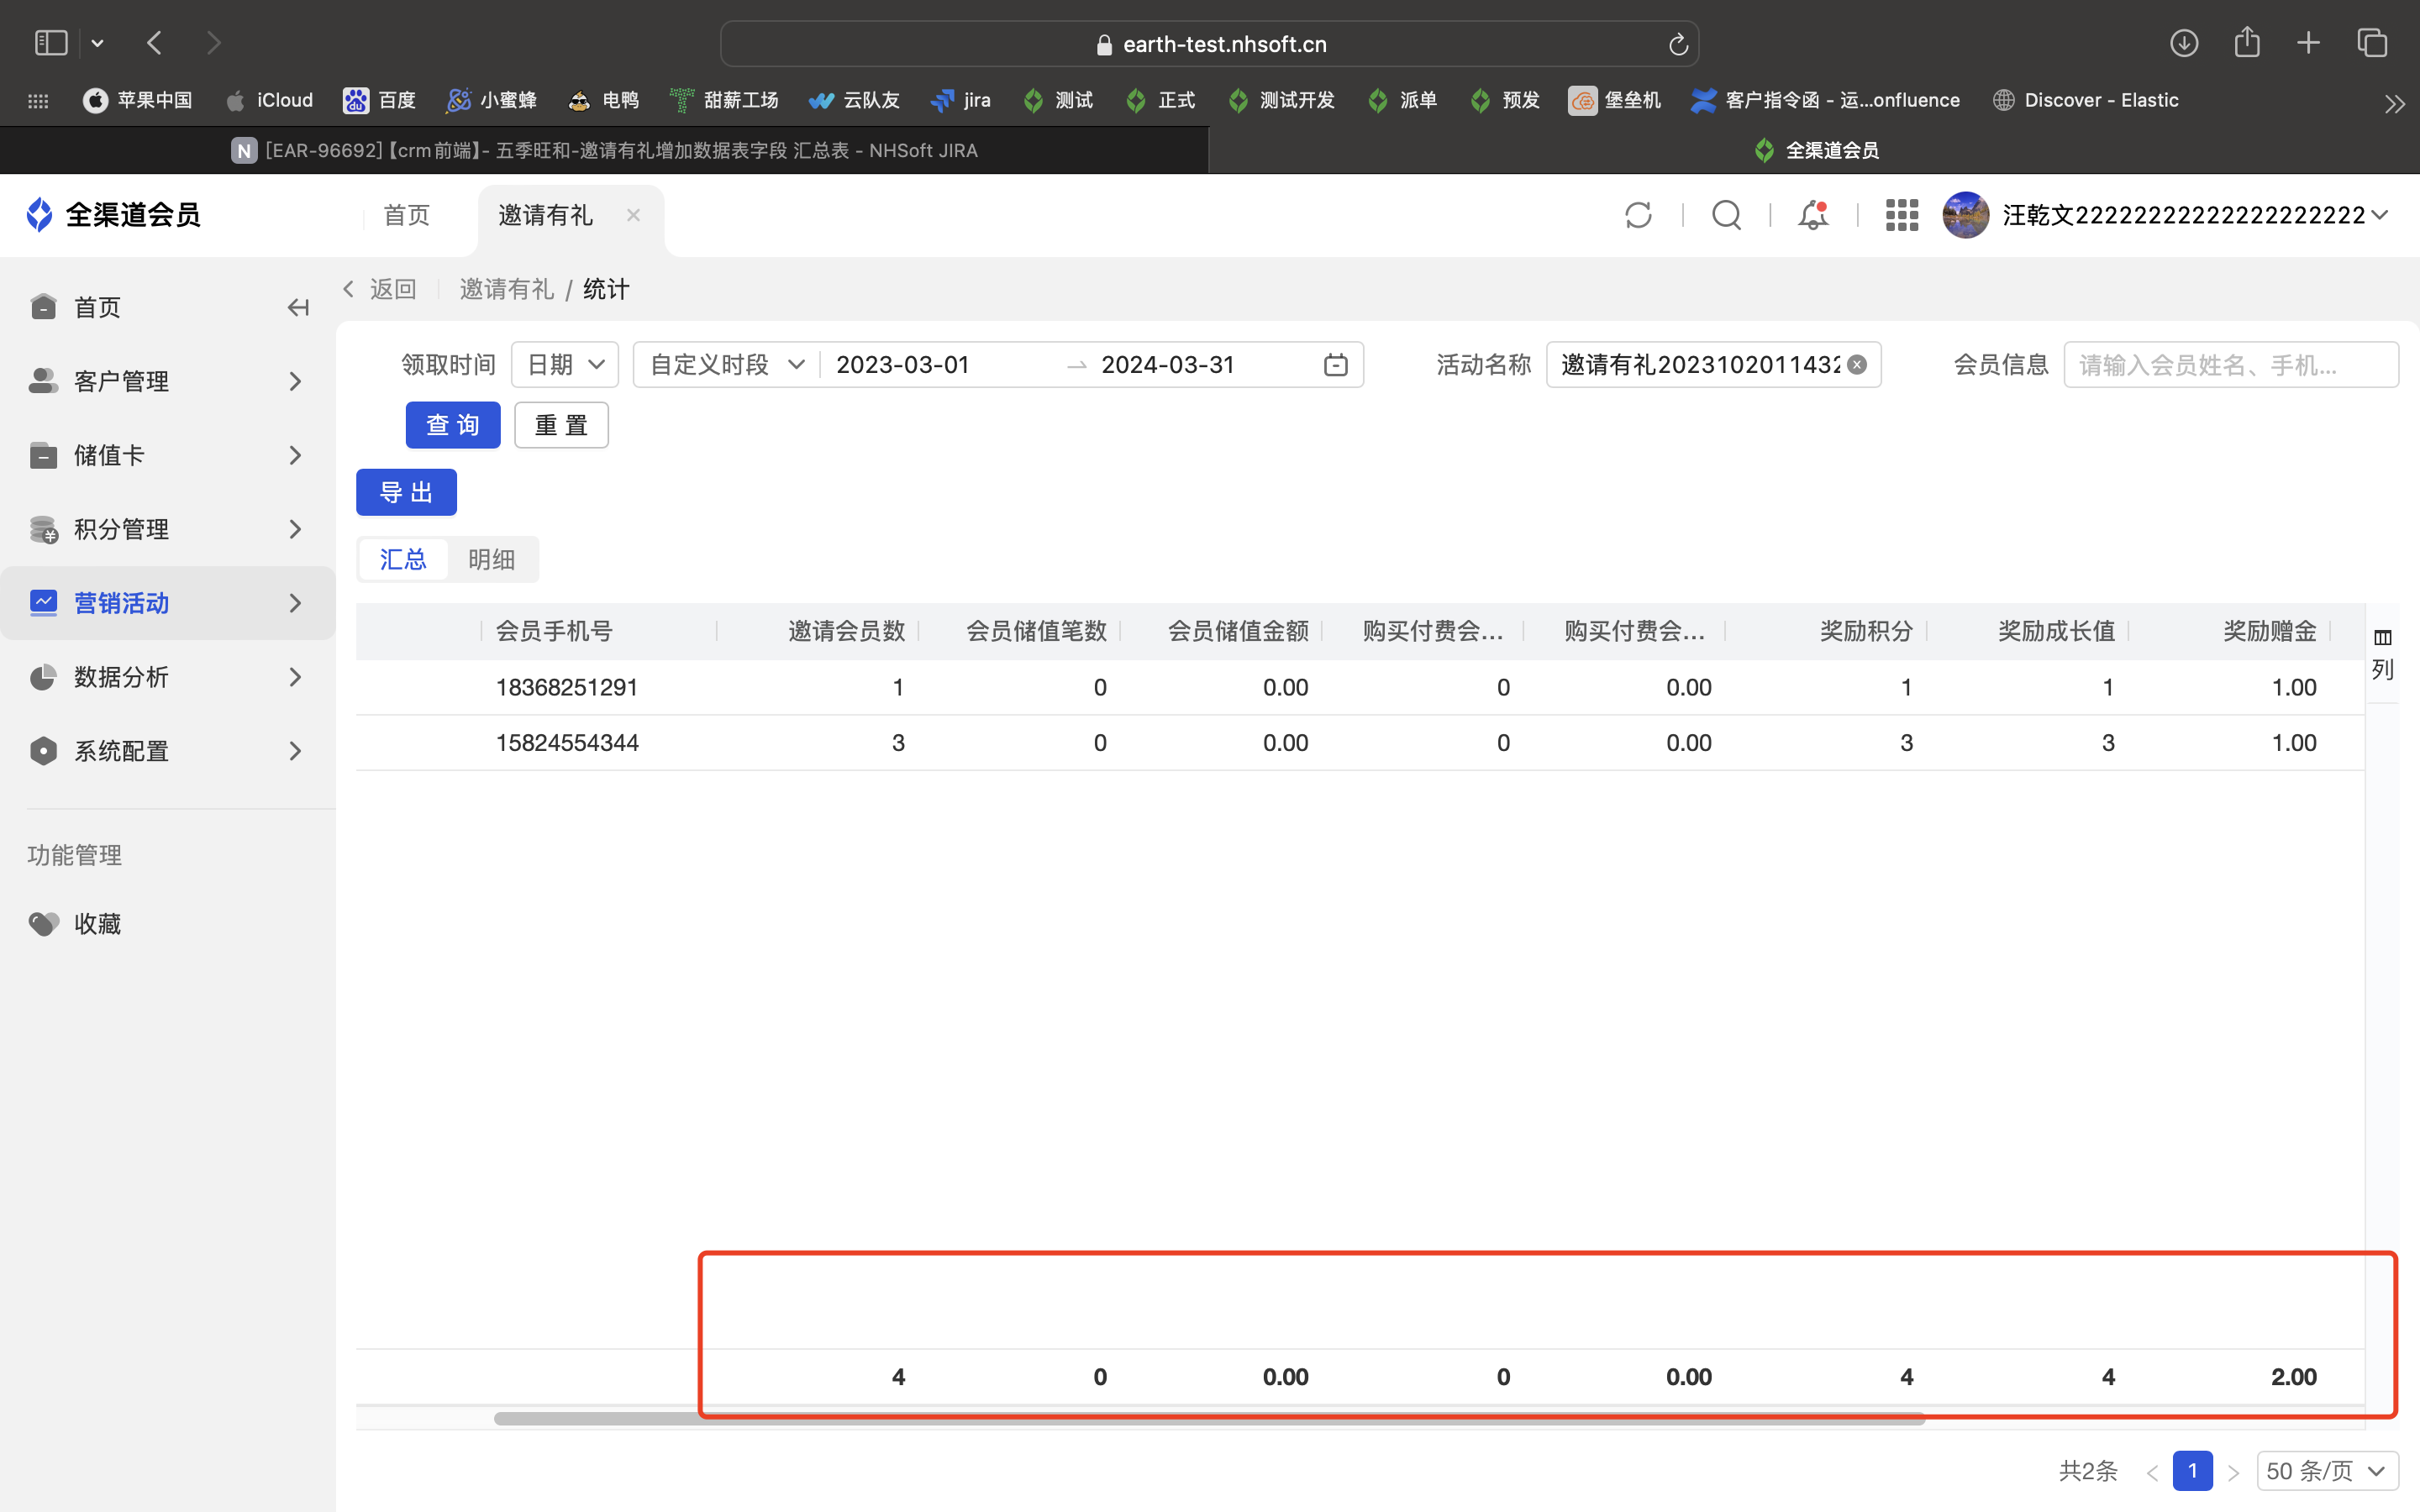
Task: Expand the 系统配置 sidebar menu
Action: (x=168, y=751)
